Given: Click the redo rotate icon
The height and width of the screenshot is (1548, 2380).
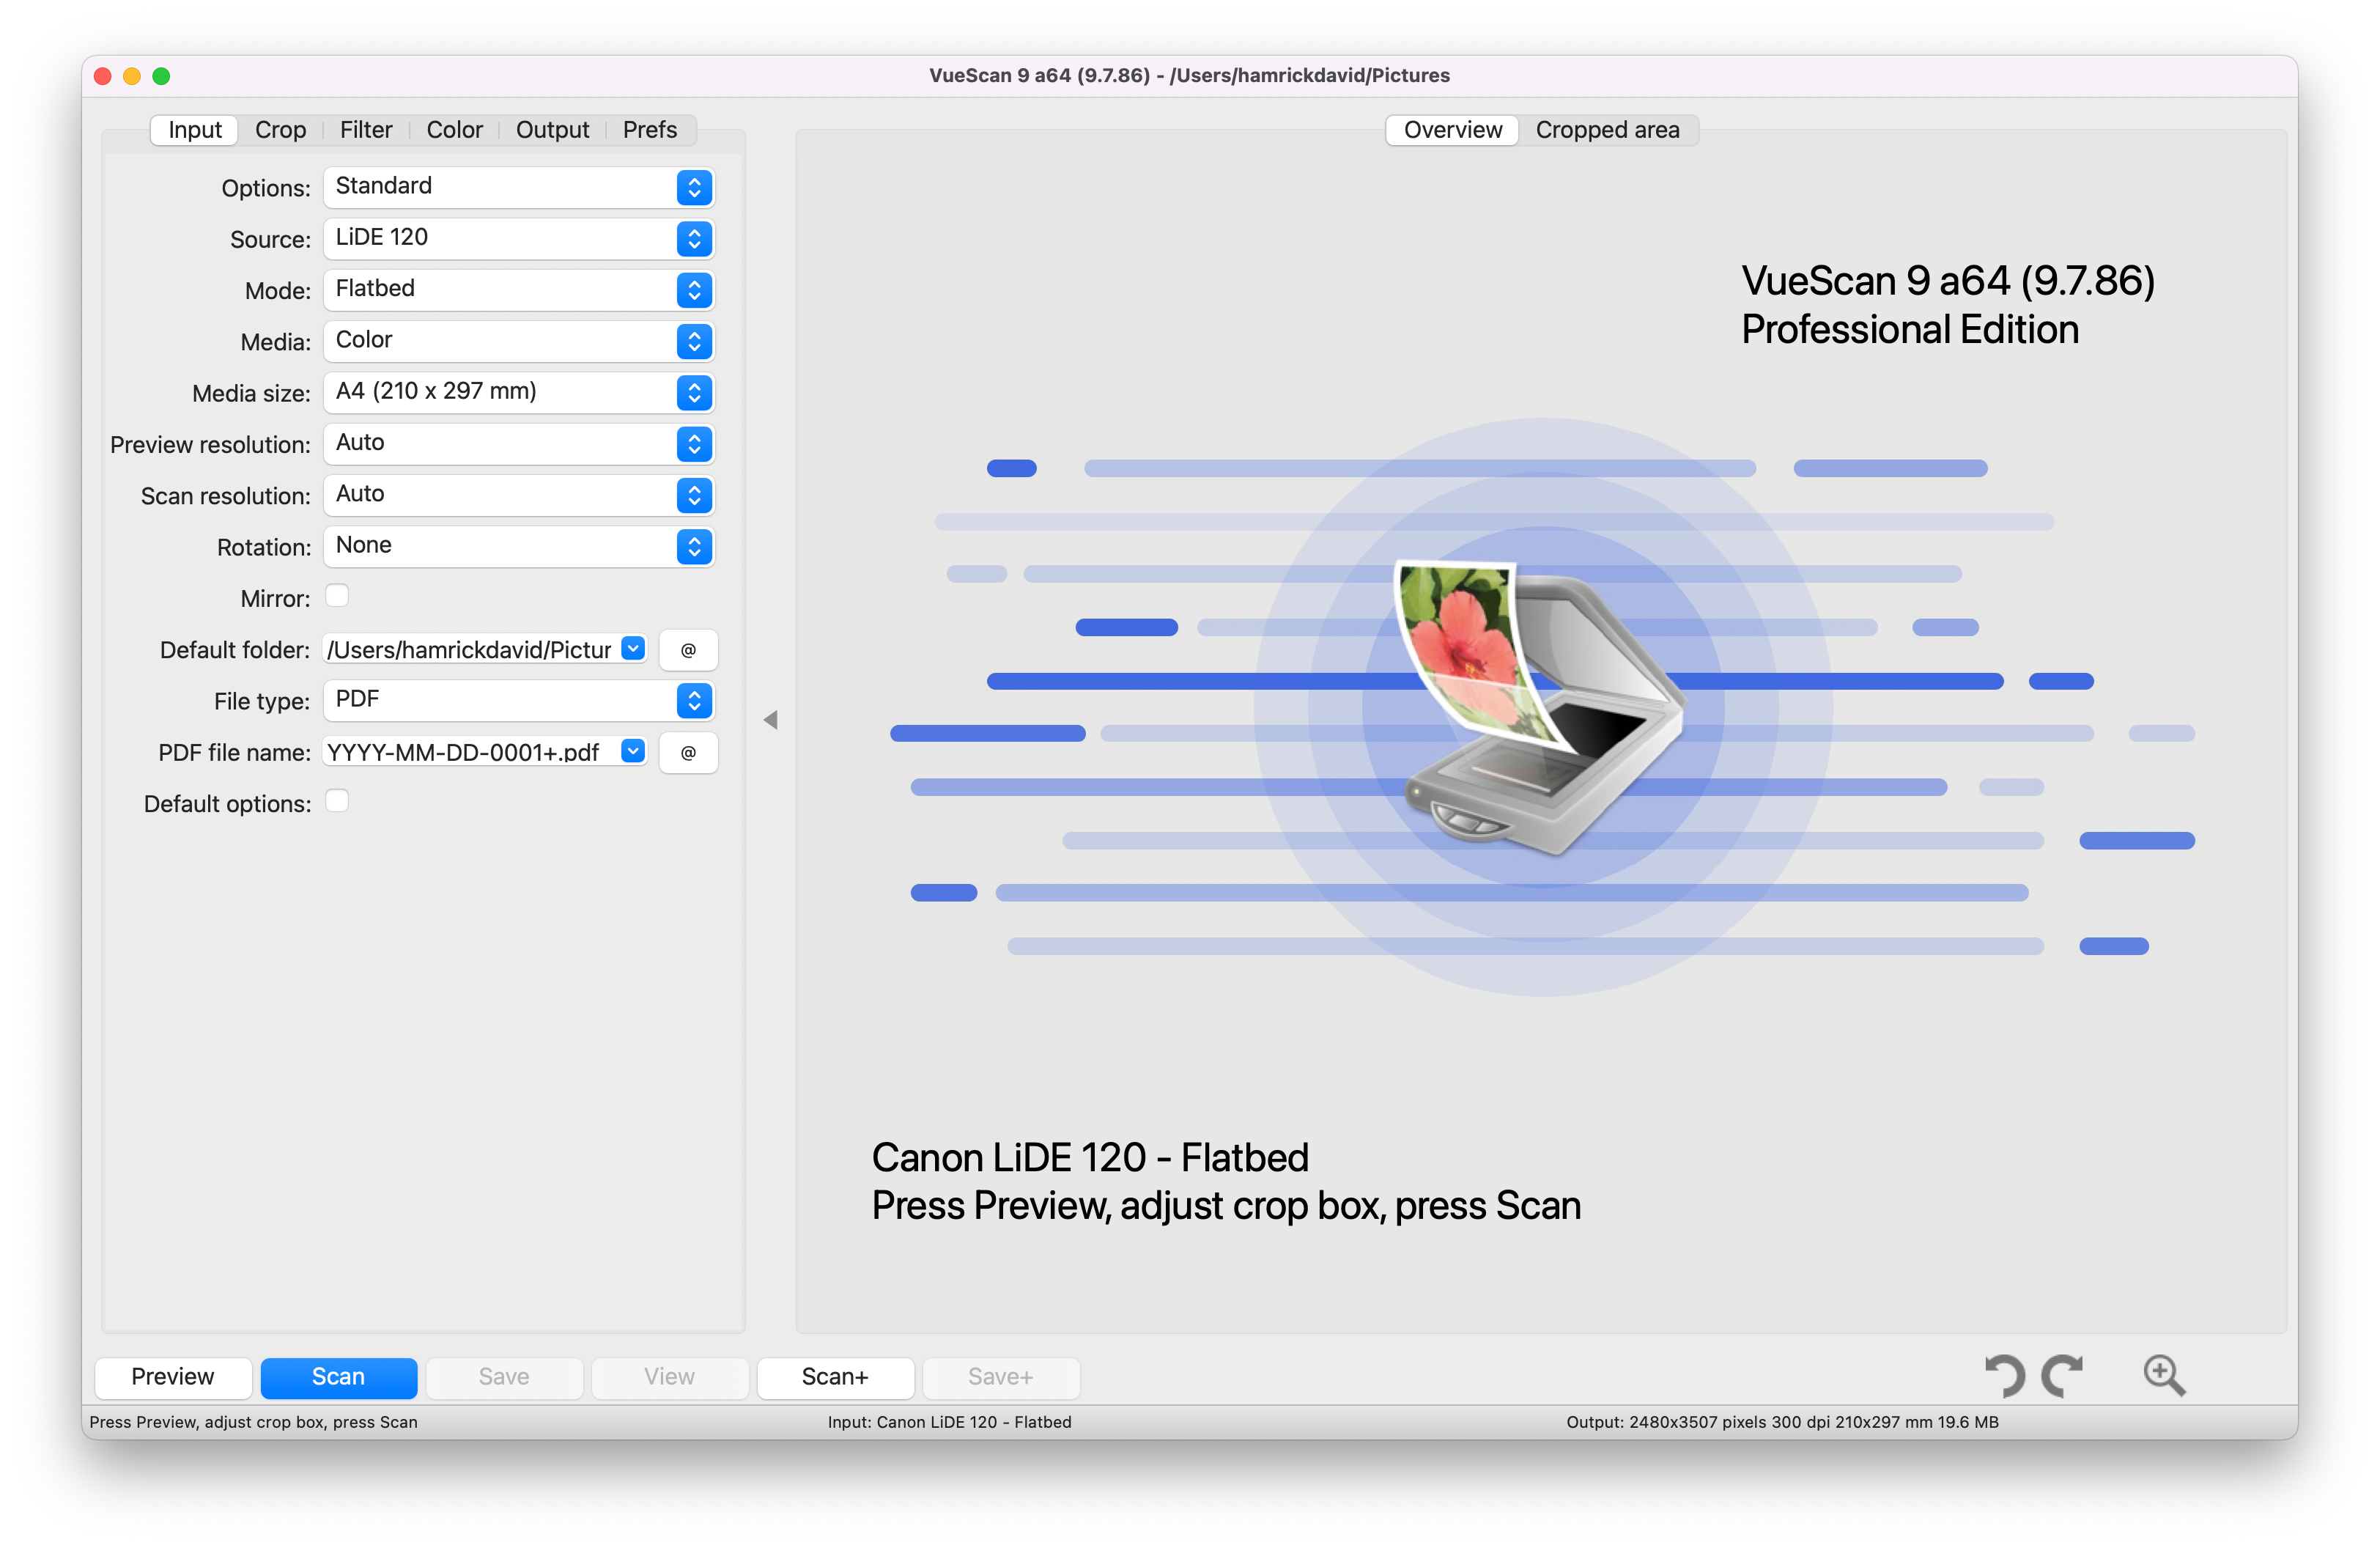Looking at the screenshot, I should point(2066,1373).
